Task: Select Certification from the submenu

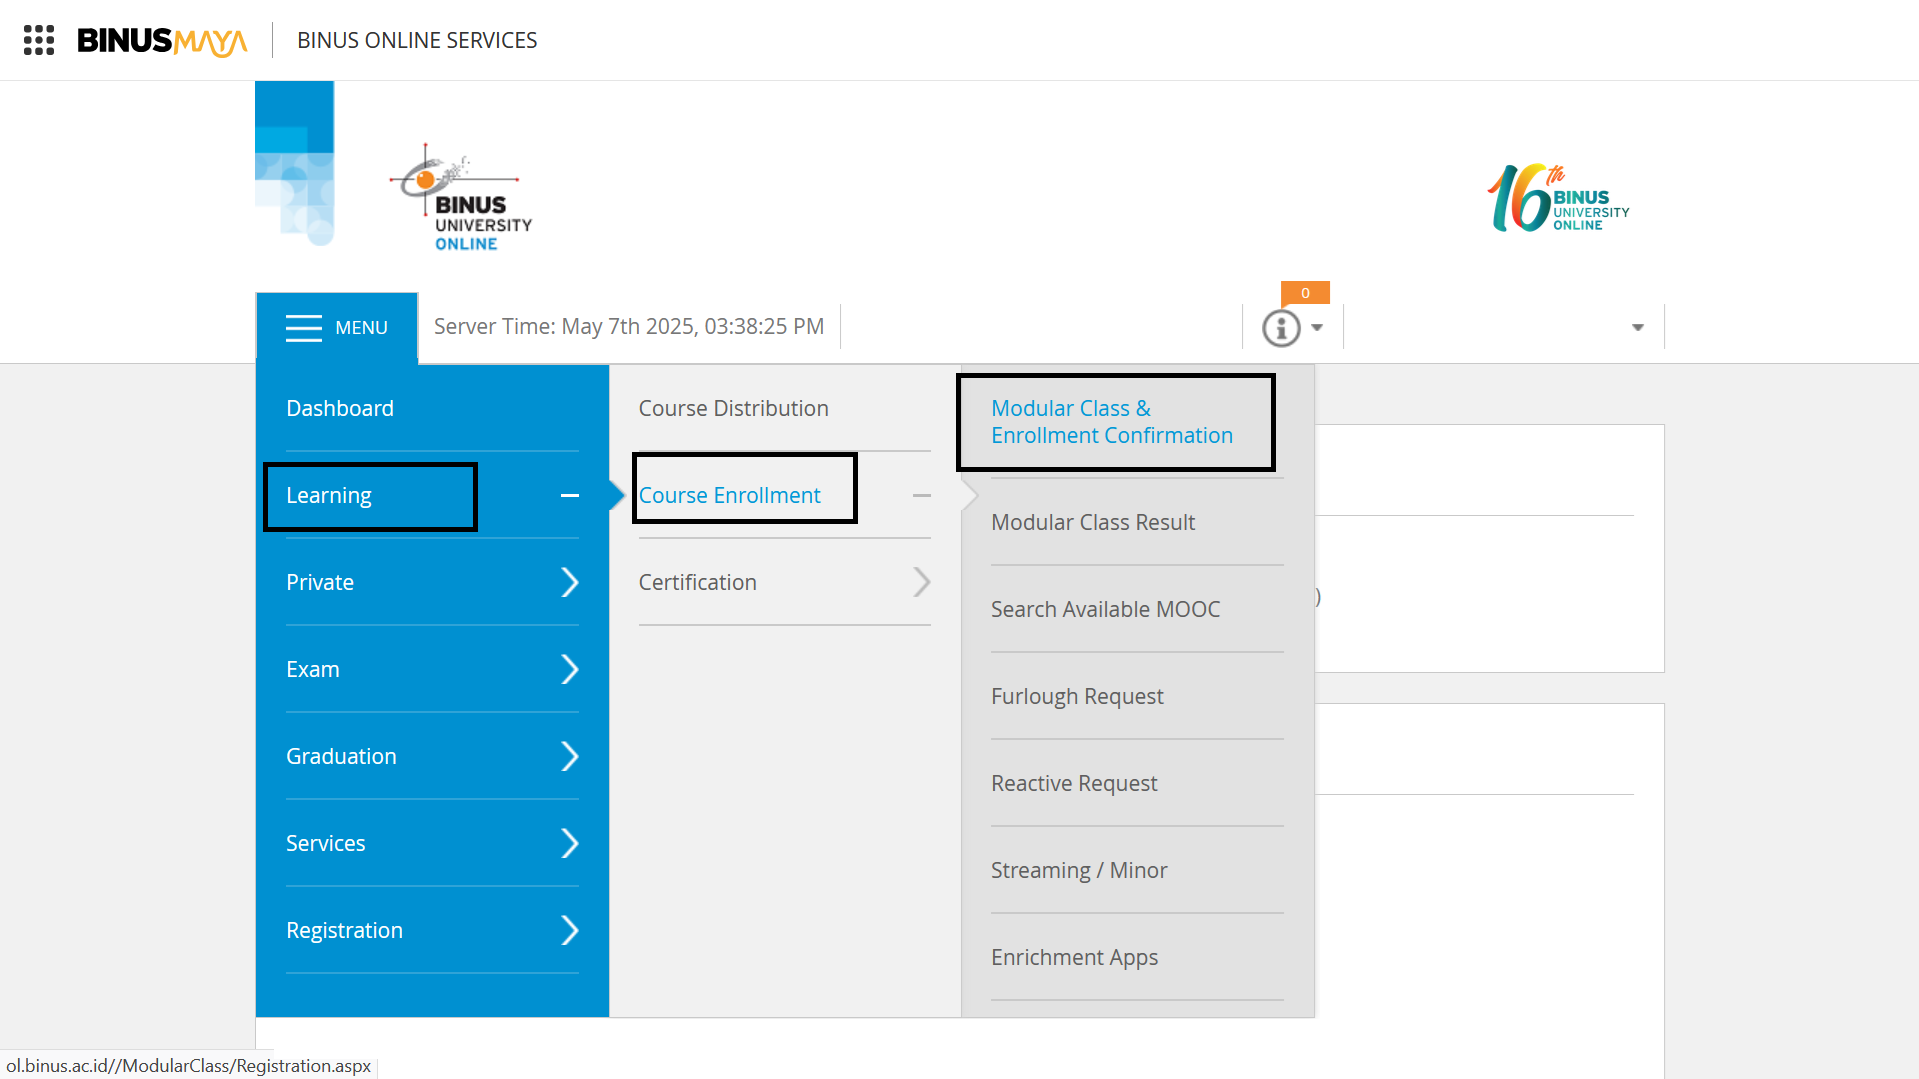Action: 697,582
